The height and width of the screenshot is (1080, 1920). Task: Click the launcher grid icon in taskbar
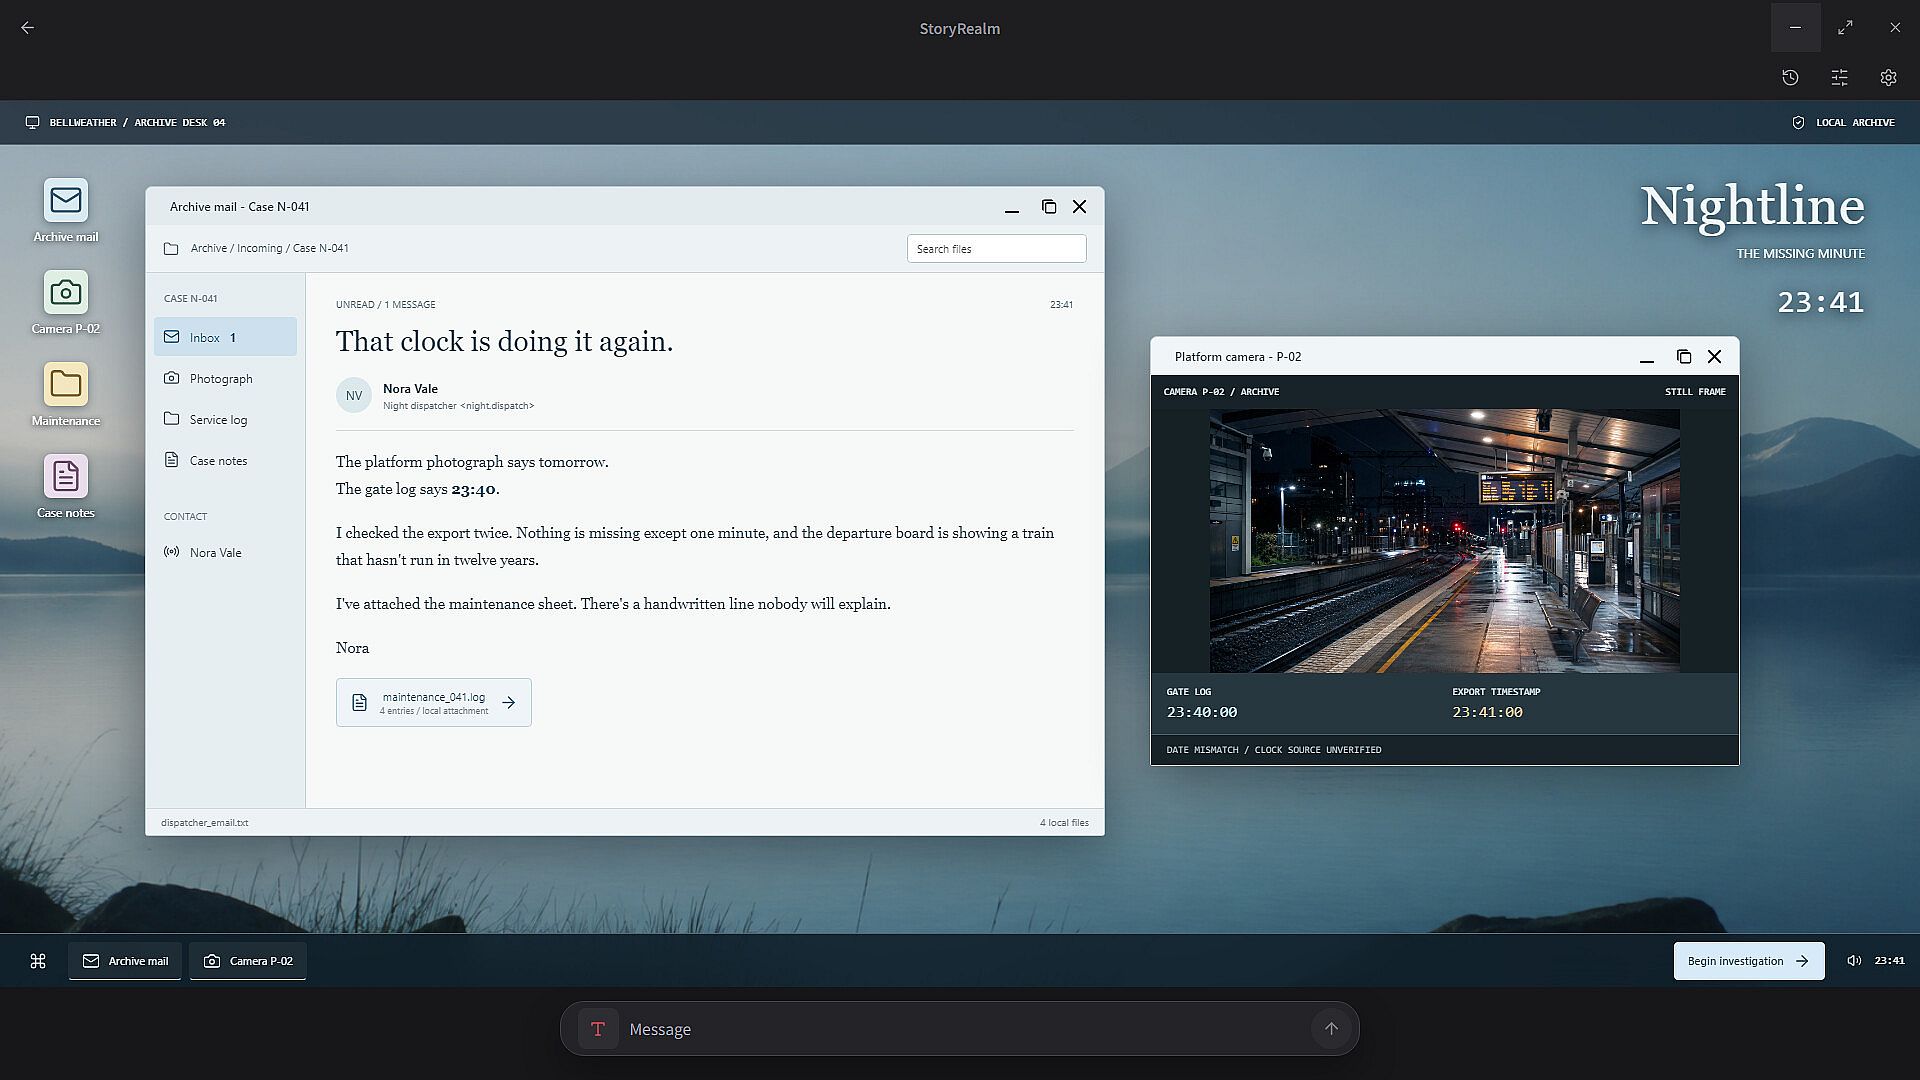click(38, 961)
